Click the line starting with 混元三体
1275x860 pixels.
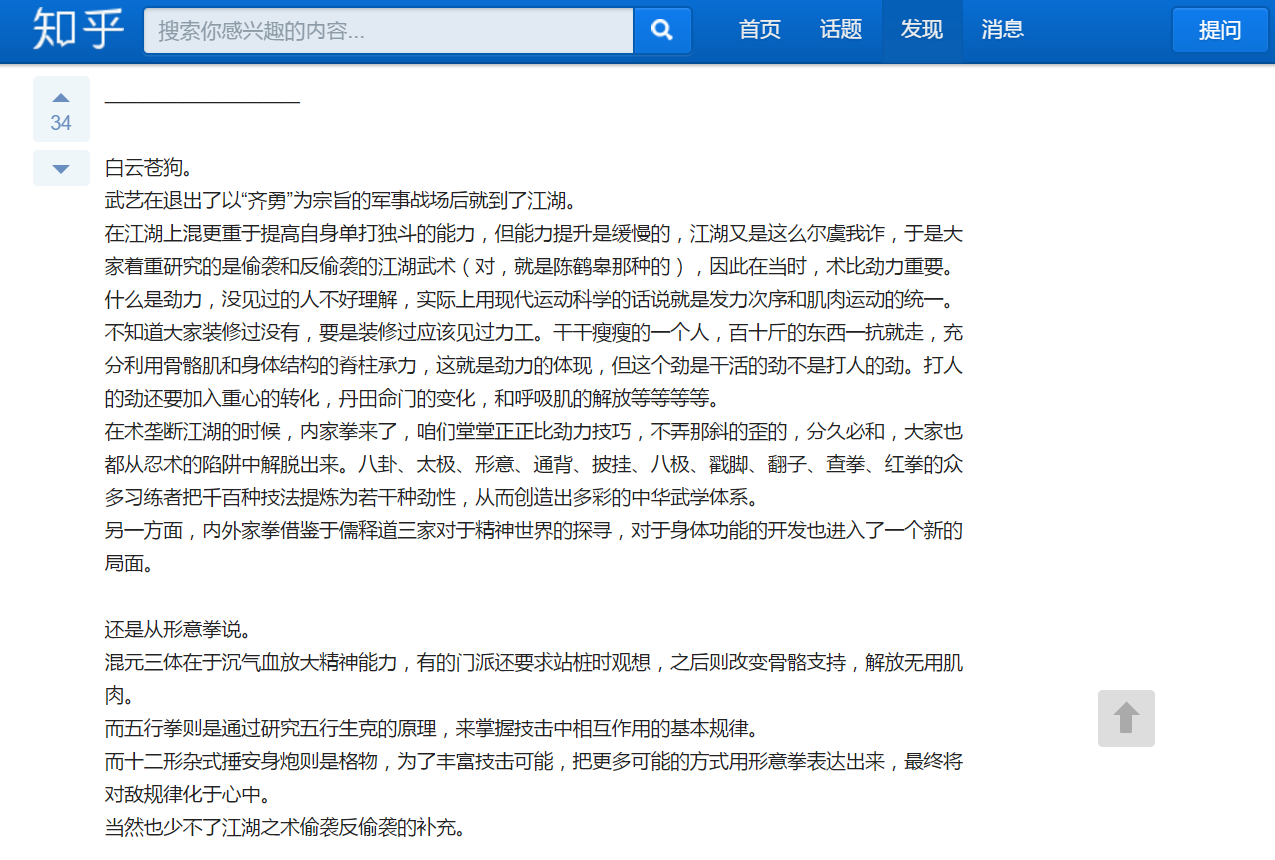tap(533, 662)
